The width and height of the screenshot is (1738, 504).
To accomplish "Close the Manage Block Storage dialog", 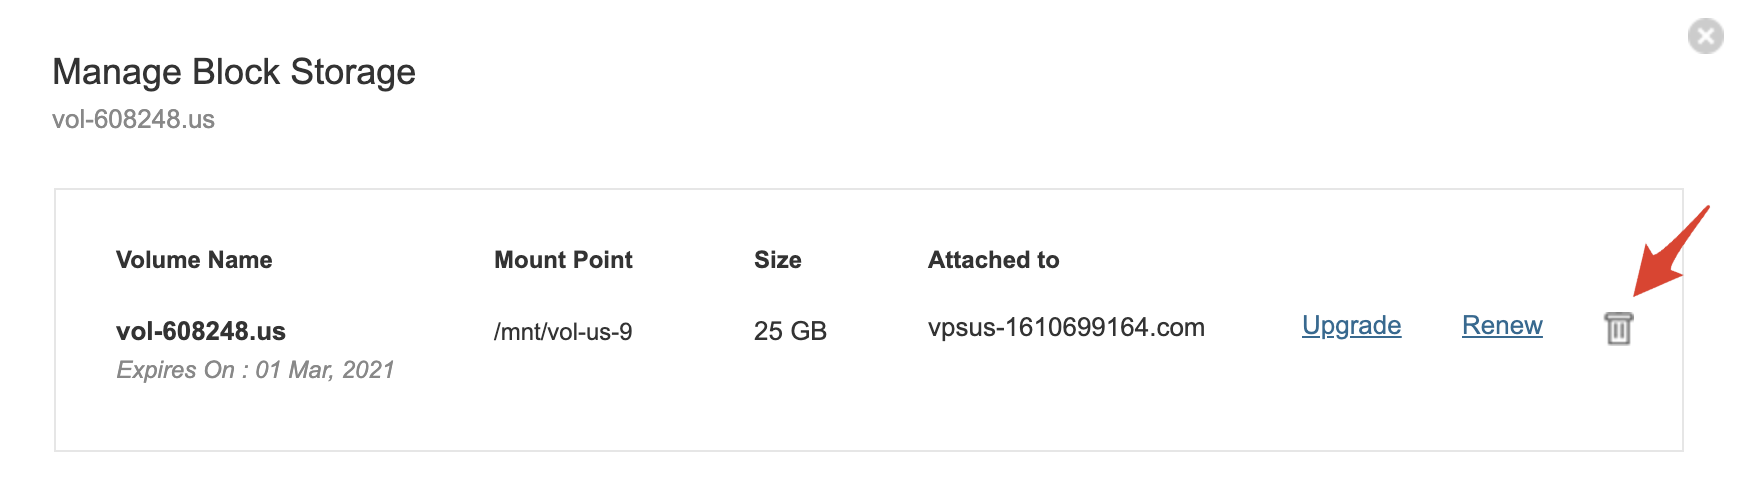I will pyautogui.click(x=1705, y=37).
